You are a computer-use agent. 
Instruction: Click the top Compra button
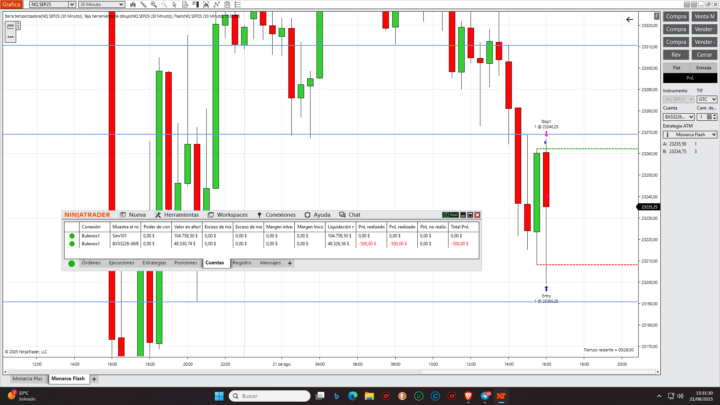pyautogui.click(x=676, y=17)
